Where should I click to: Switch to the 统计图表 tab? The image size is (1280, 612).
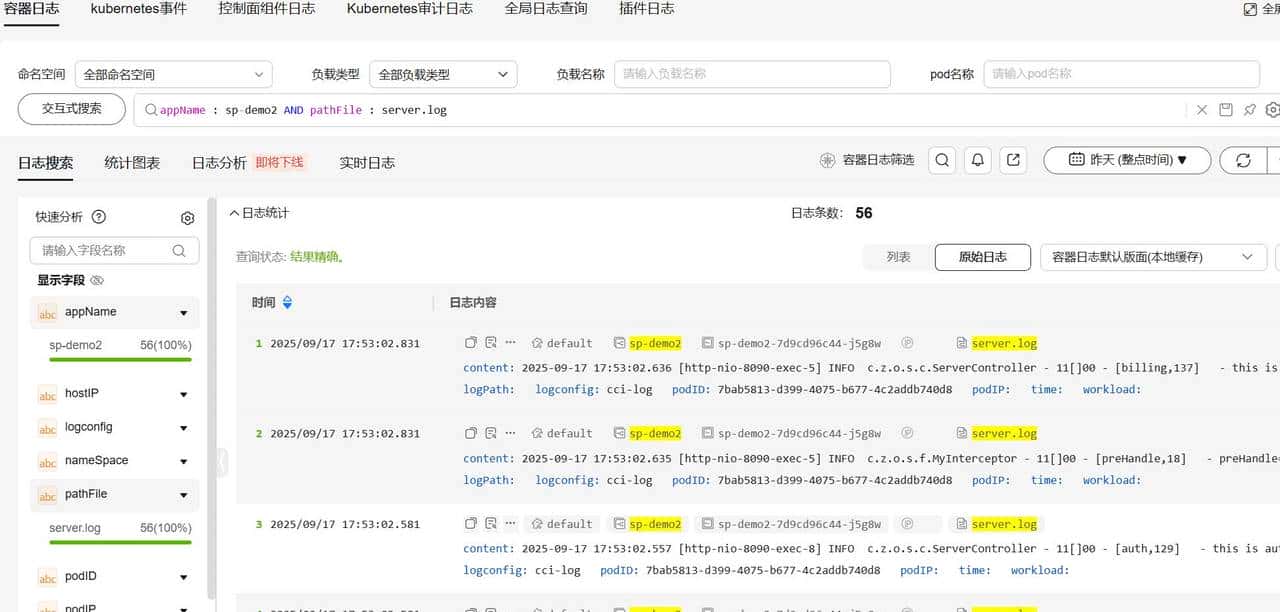[131, 162]
